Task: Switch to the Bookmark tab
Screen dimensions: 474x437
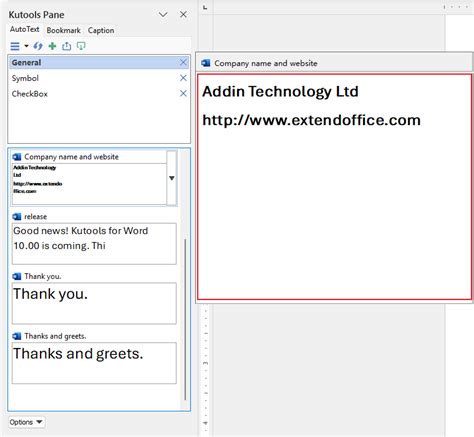Action: tap(63, 30)
